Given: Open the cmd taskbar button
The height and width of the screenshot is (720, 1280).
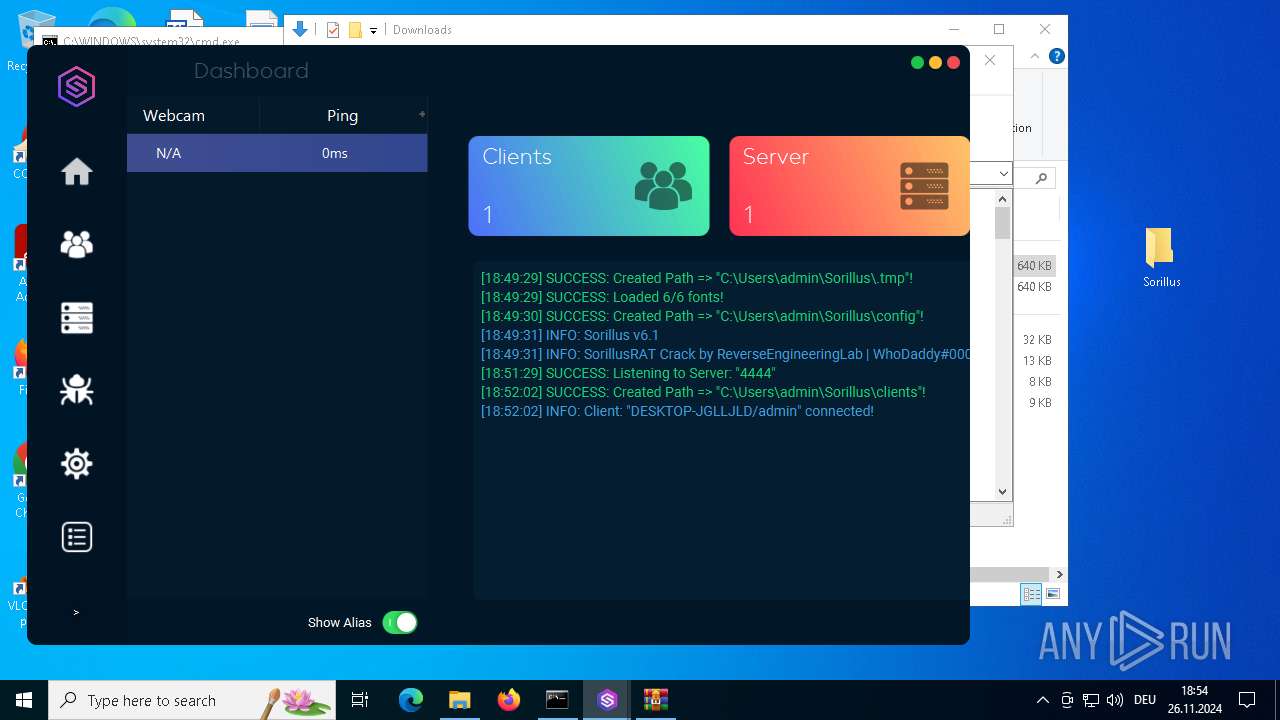Looking at the screenshot, I should coord(557,700).
